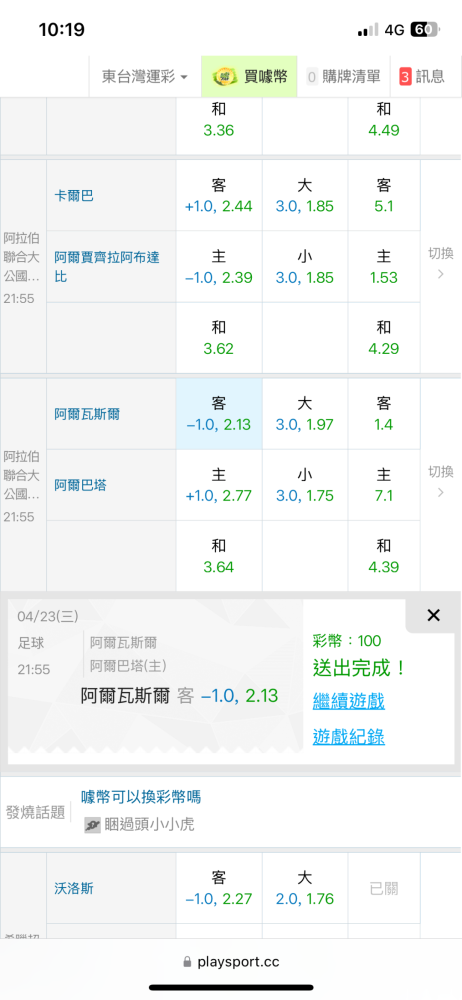This screenshot has width=462, height=1000.
Task: Open 訊息 with red 3 badge
Action: click(422, 77)
